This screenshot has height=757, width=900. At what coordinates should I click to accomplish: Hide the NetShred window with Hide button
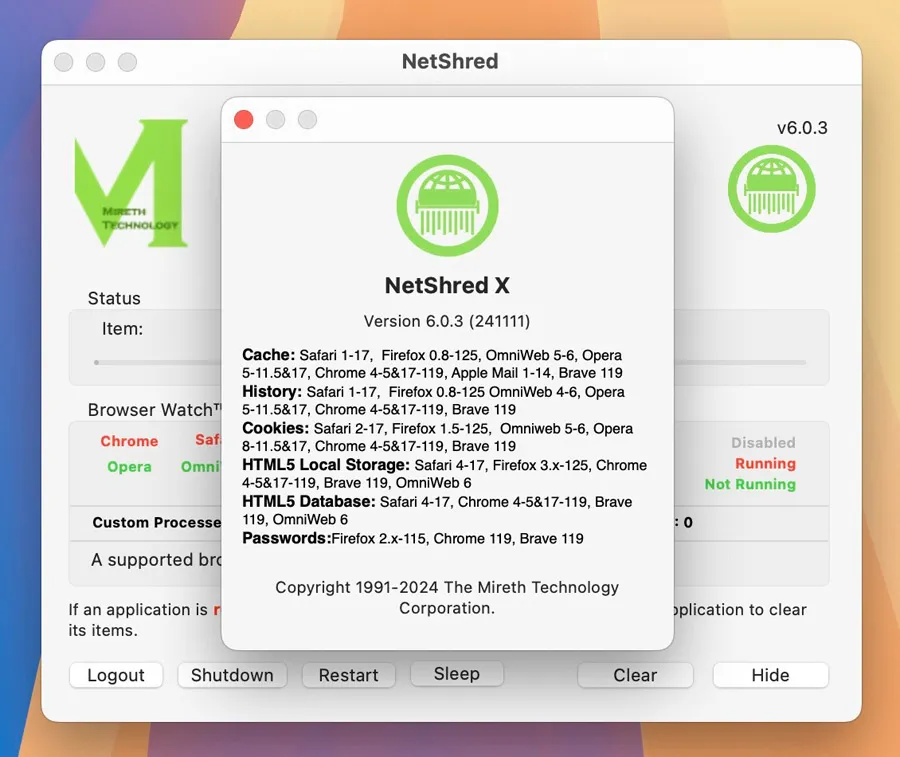(770, 675)
